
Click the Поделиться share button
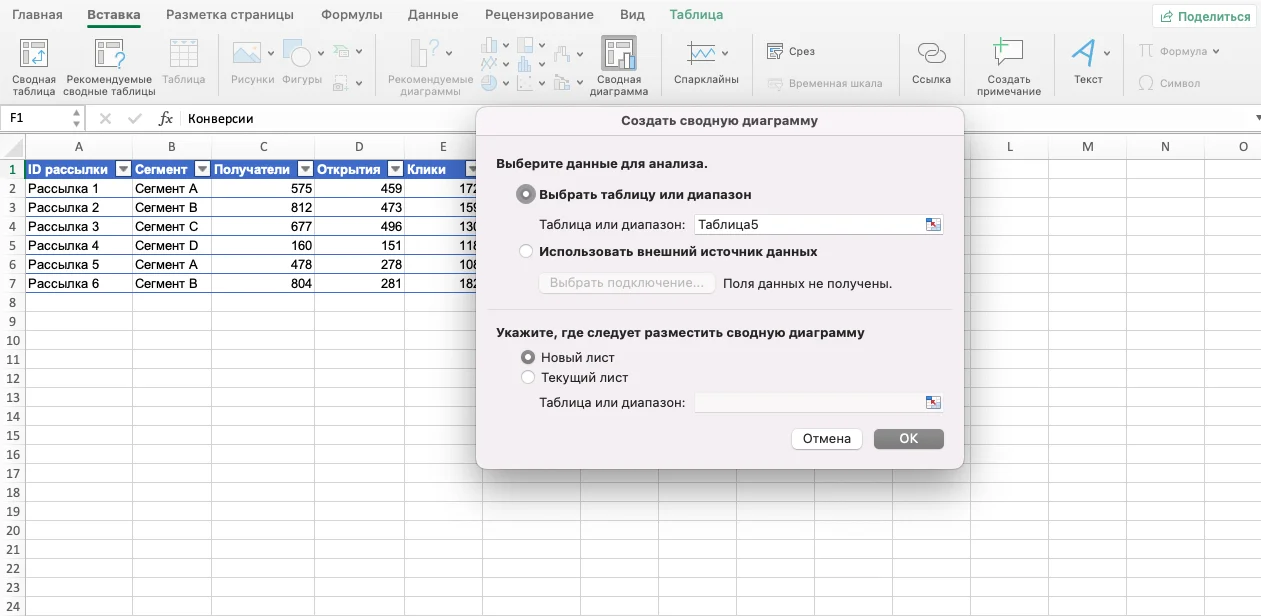pyautogui.click(x=1205, y=16)
